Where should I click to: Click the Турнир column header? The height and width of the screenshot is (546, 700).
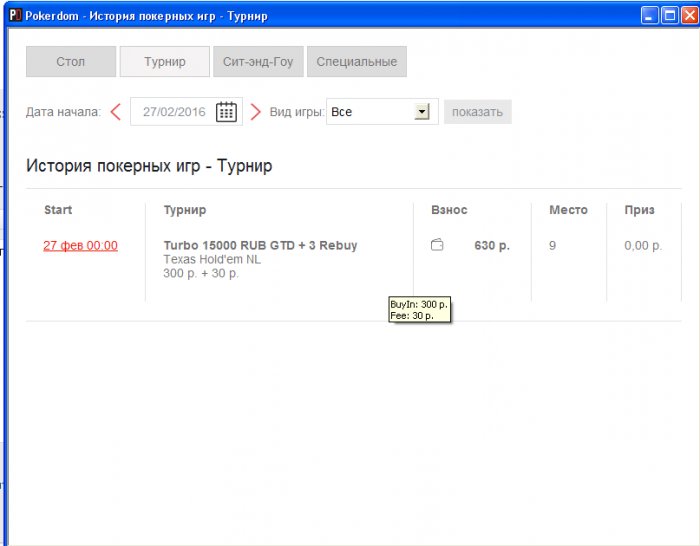tap(185, 210)
